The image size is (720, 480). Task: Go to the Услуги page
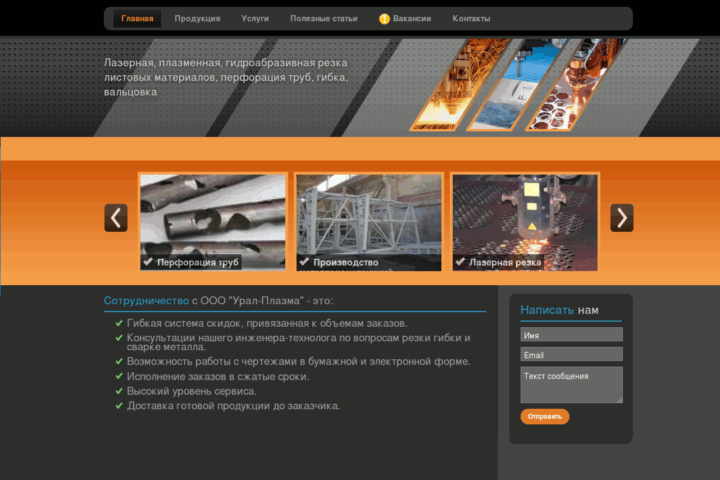click(255, 19)
